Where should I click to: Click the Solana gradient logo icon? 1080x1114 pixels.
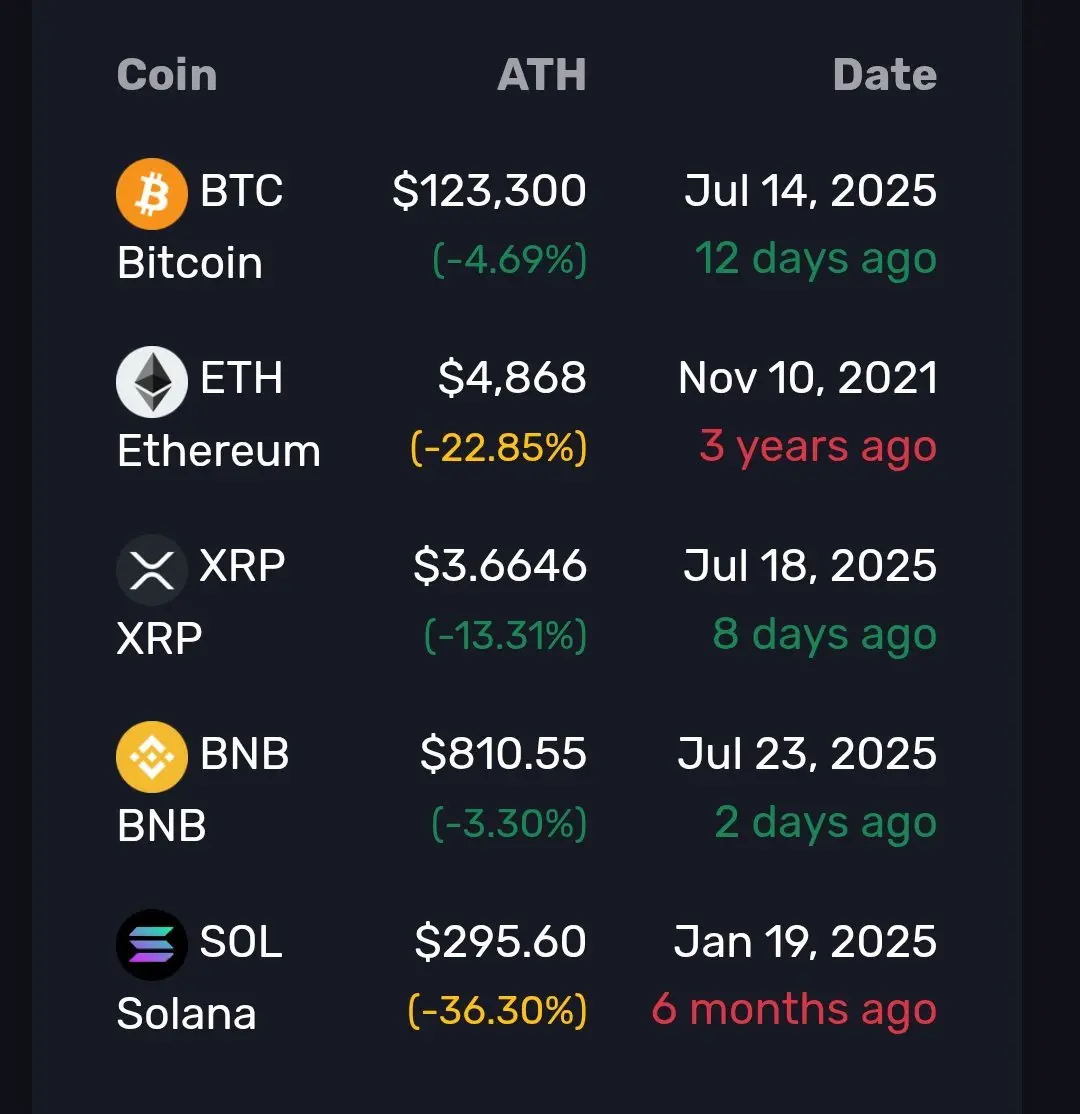(x=152, y=945)
